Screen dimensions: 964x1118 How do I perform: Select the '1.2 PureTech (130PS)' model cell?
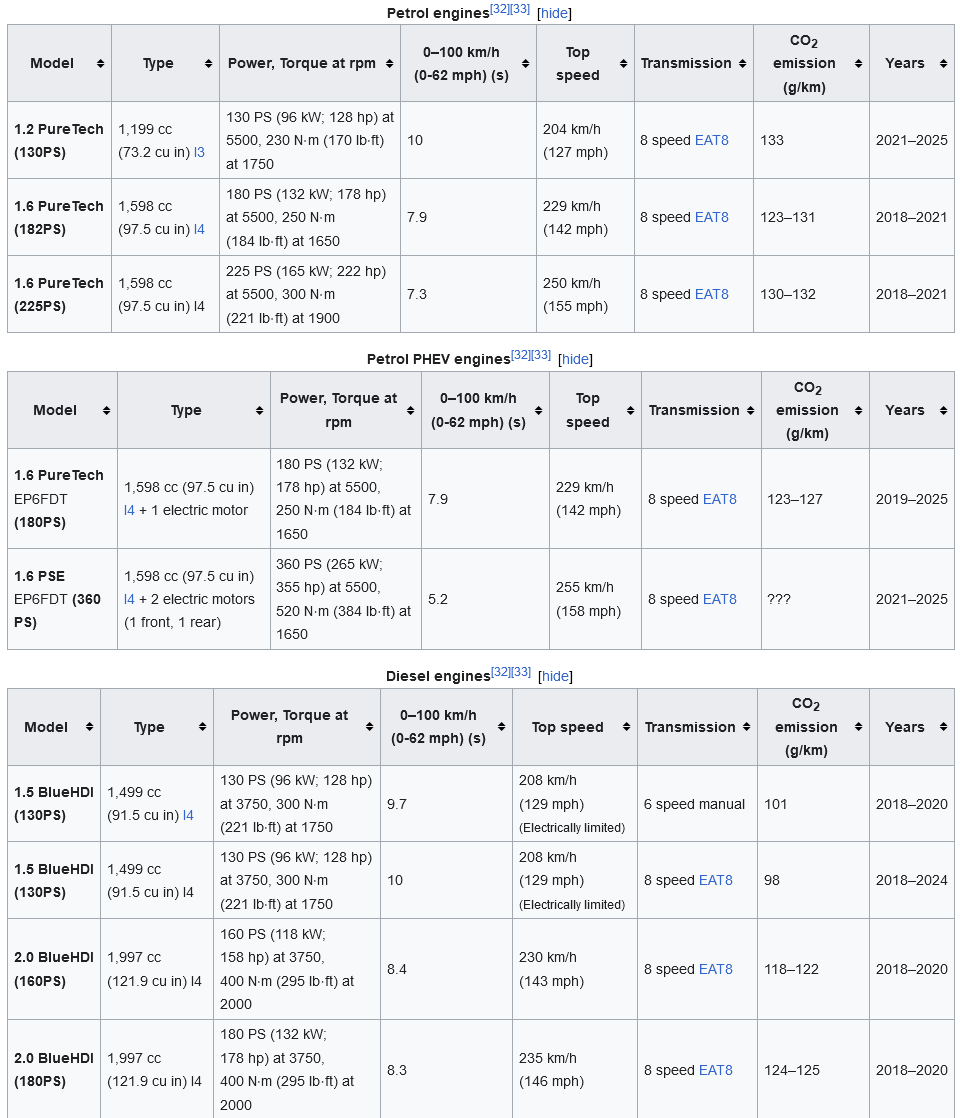[x=60, y=140]
